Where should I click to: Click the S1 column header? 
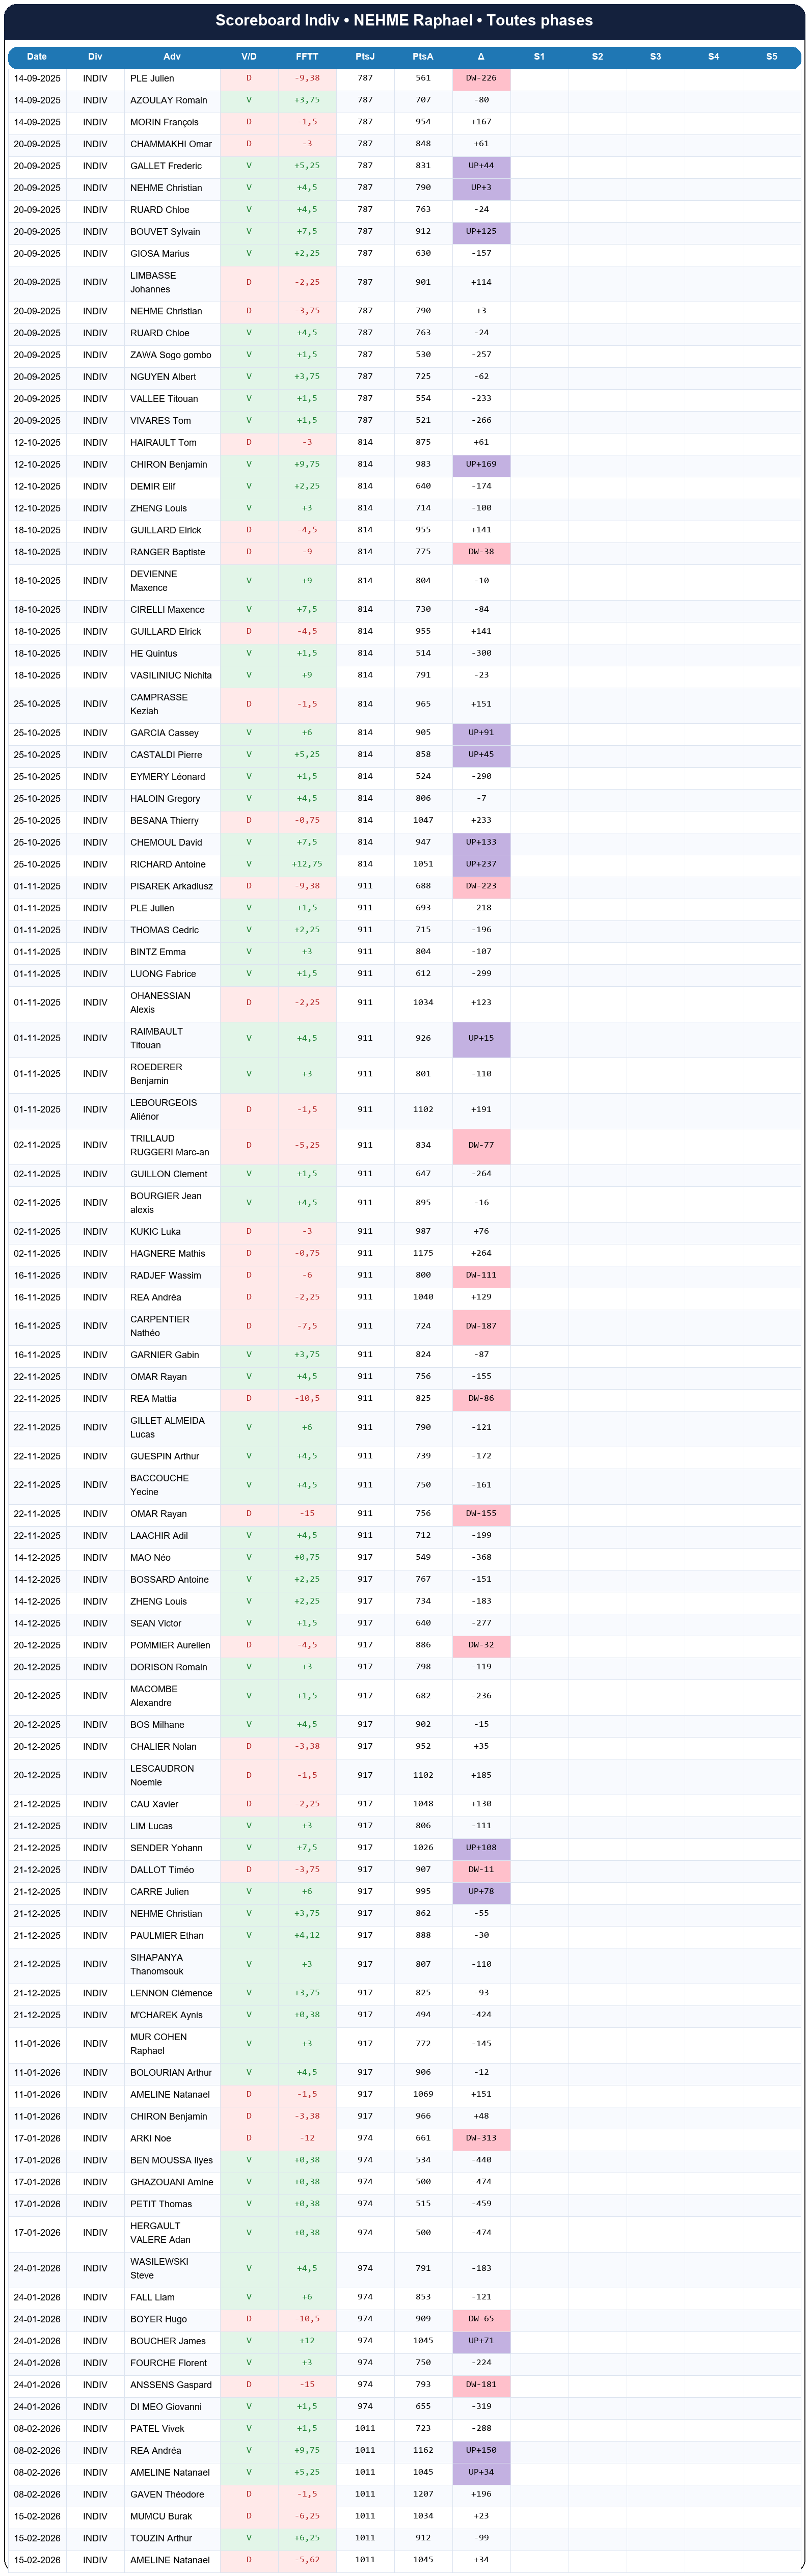pos(539,57)
